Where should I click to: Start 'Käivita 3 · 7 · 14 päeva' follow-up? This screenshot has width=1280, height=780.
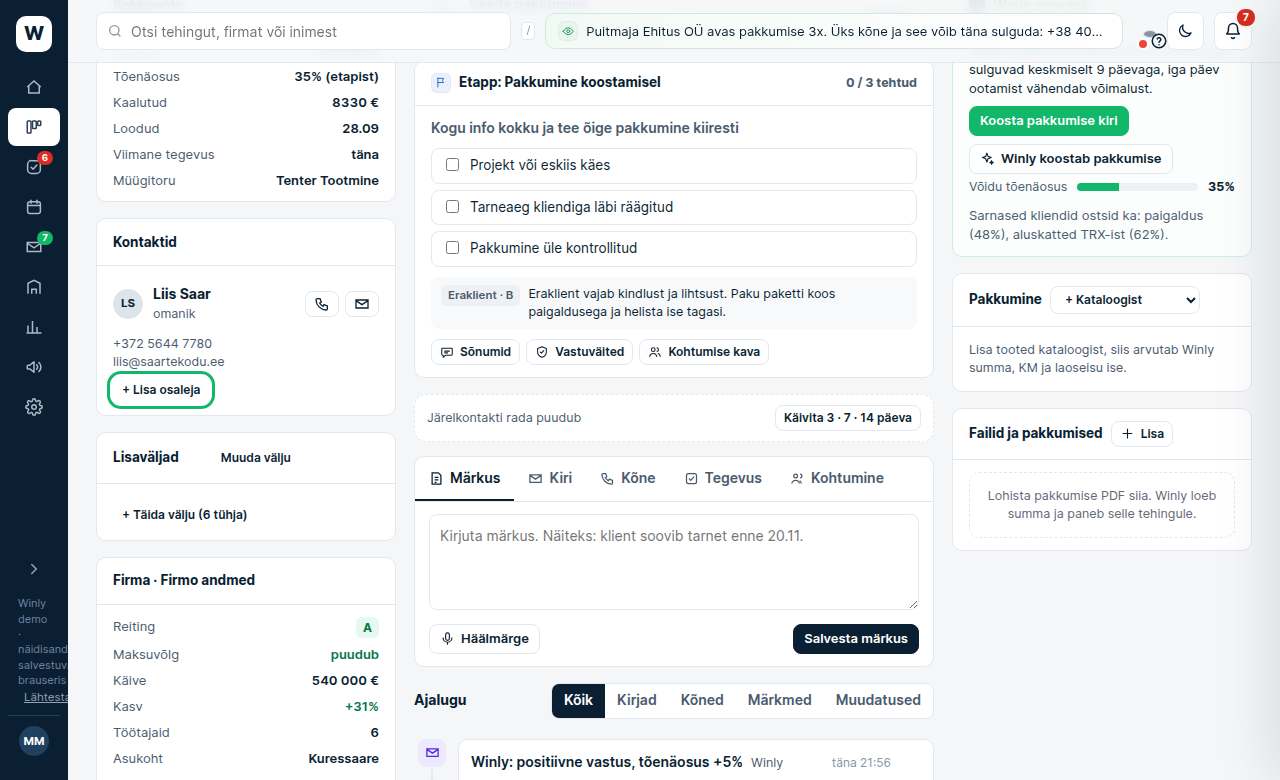[848, 417]
